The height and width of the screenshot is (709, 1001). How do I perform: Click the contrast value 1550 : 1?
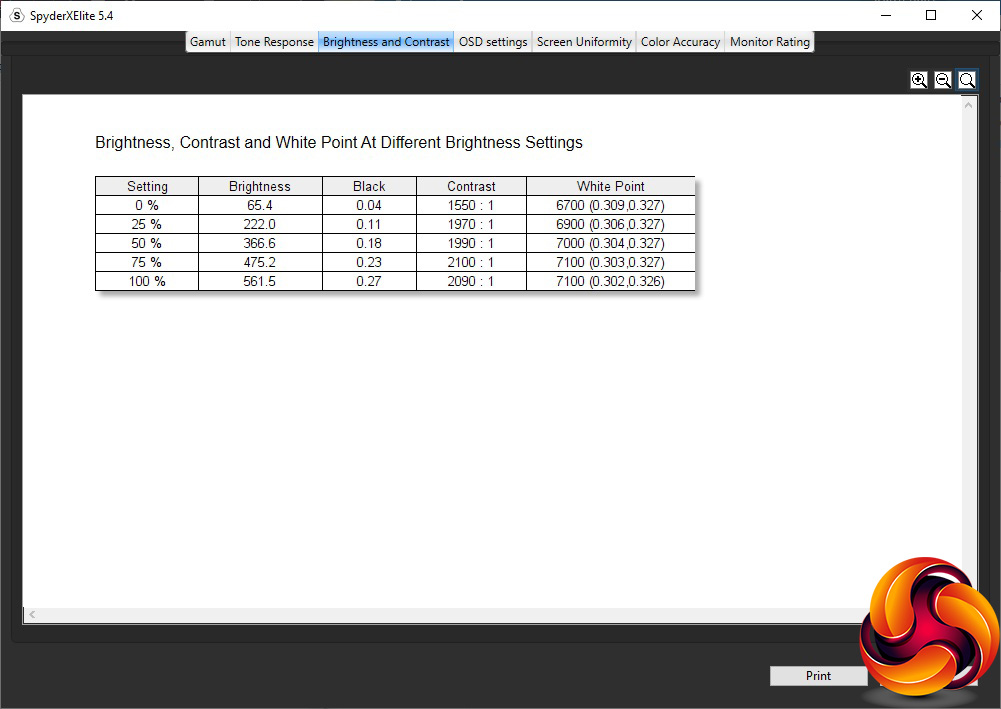(x=471, y=205)
